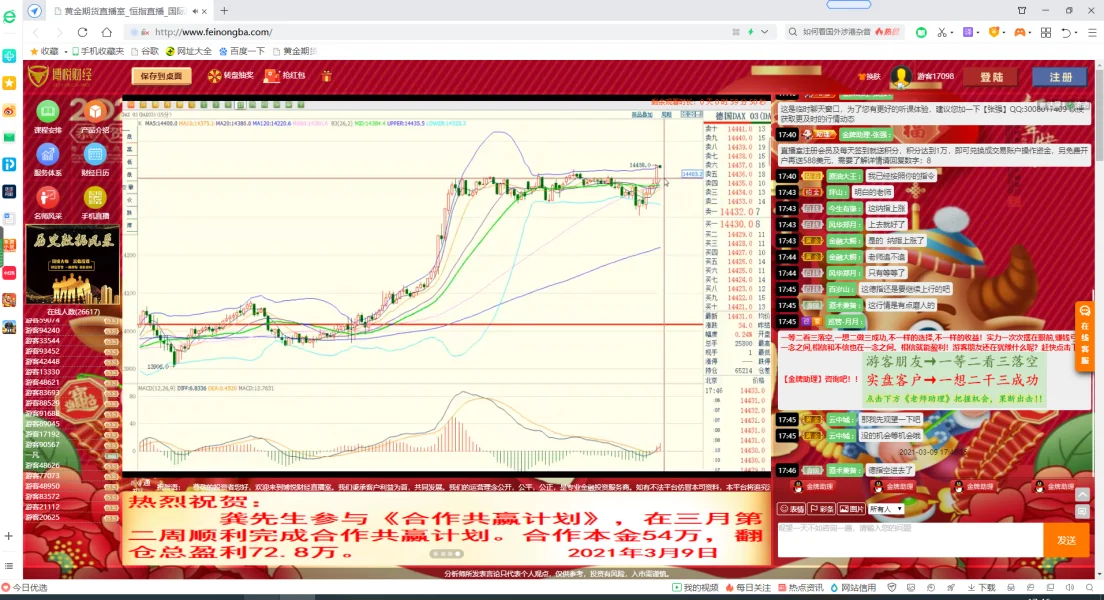Expand the address bar dropdown chevron
Screen dimensions: 1104x600
[x=765, y=32]
